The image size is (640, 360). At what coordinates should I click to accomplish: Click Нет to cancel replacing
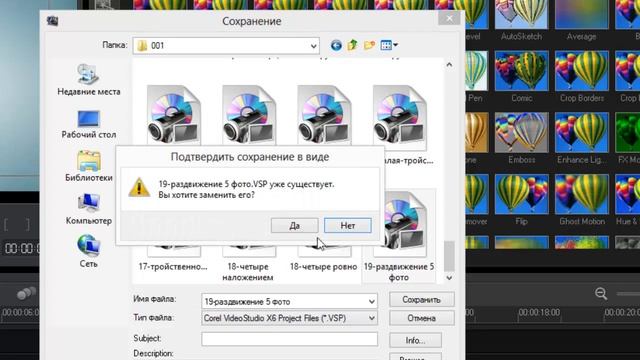pos(348,225)
